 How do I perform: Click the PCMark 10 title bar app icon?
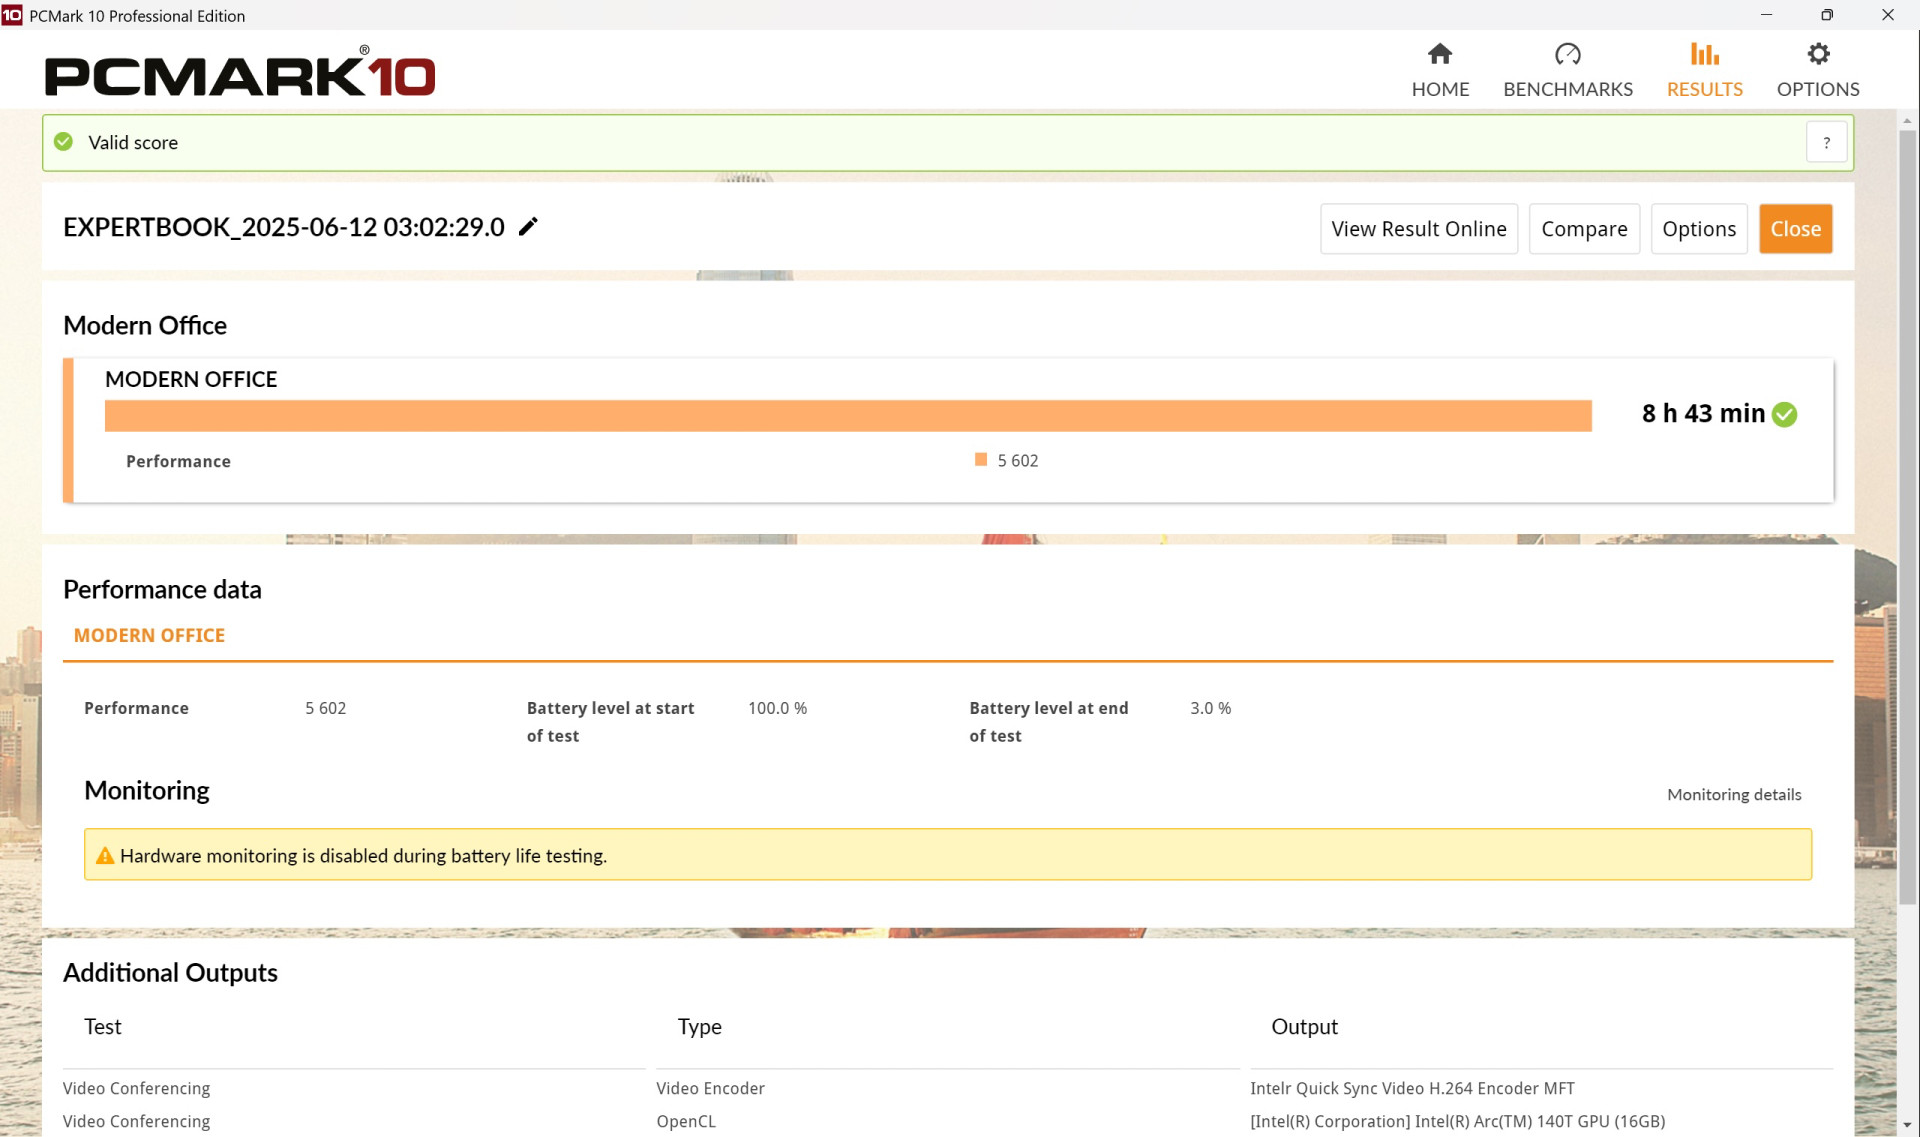(x=12, y=15)
